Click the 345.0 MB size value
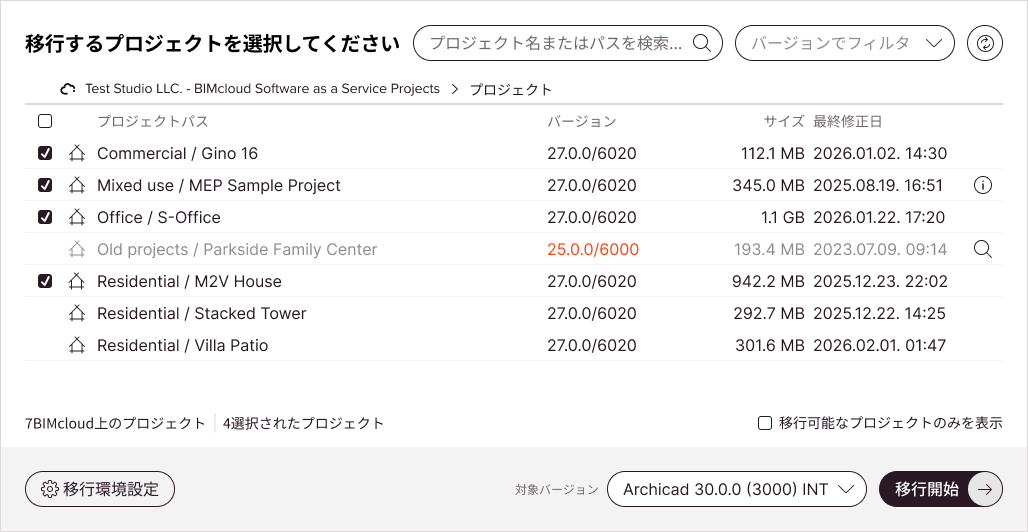Screen dimensions: 1028x532 click(768, 186)
